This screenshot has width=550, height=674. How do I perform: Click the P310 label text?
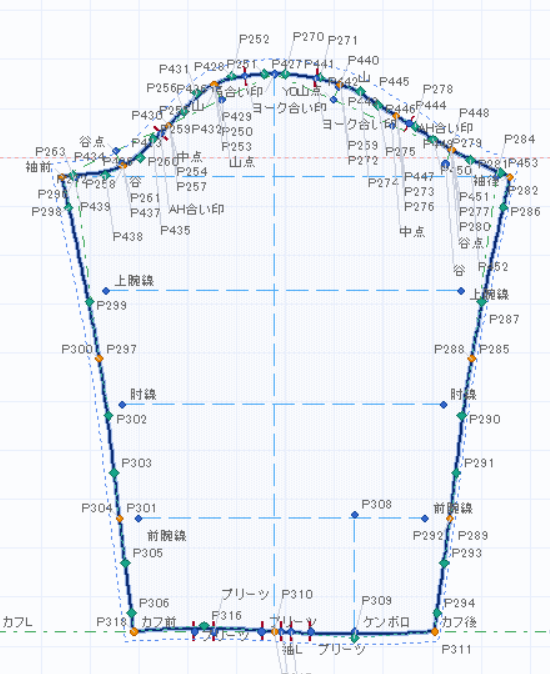pos(297,594)
